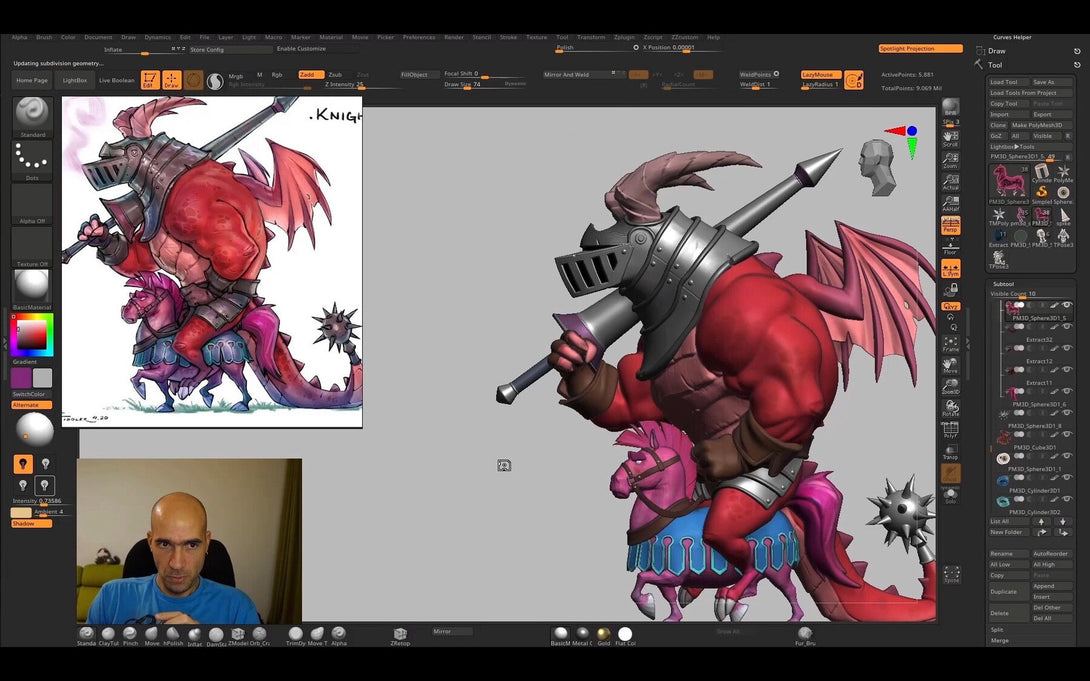1090x681 pixels.
Task: Open the Stroke menu
Action: (508, 38)
